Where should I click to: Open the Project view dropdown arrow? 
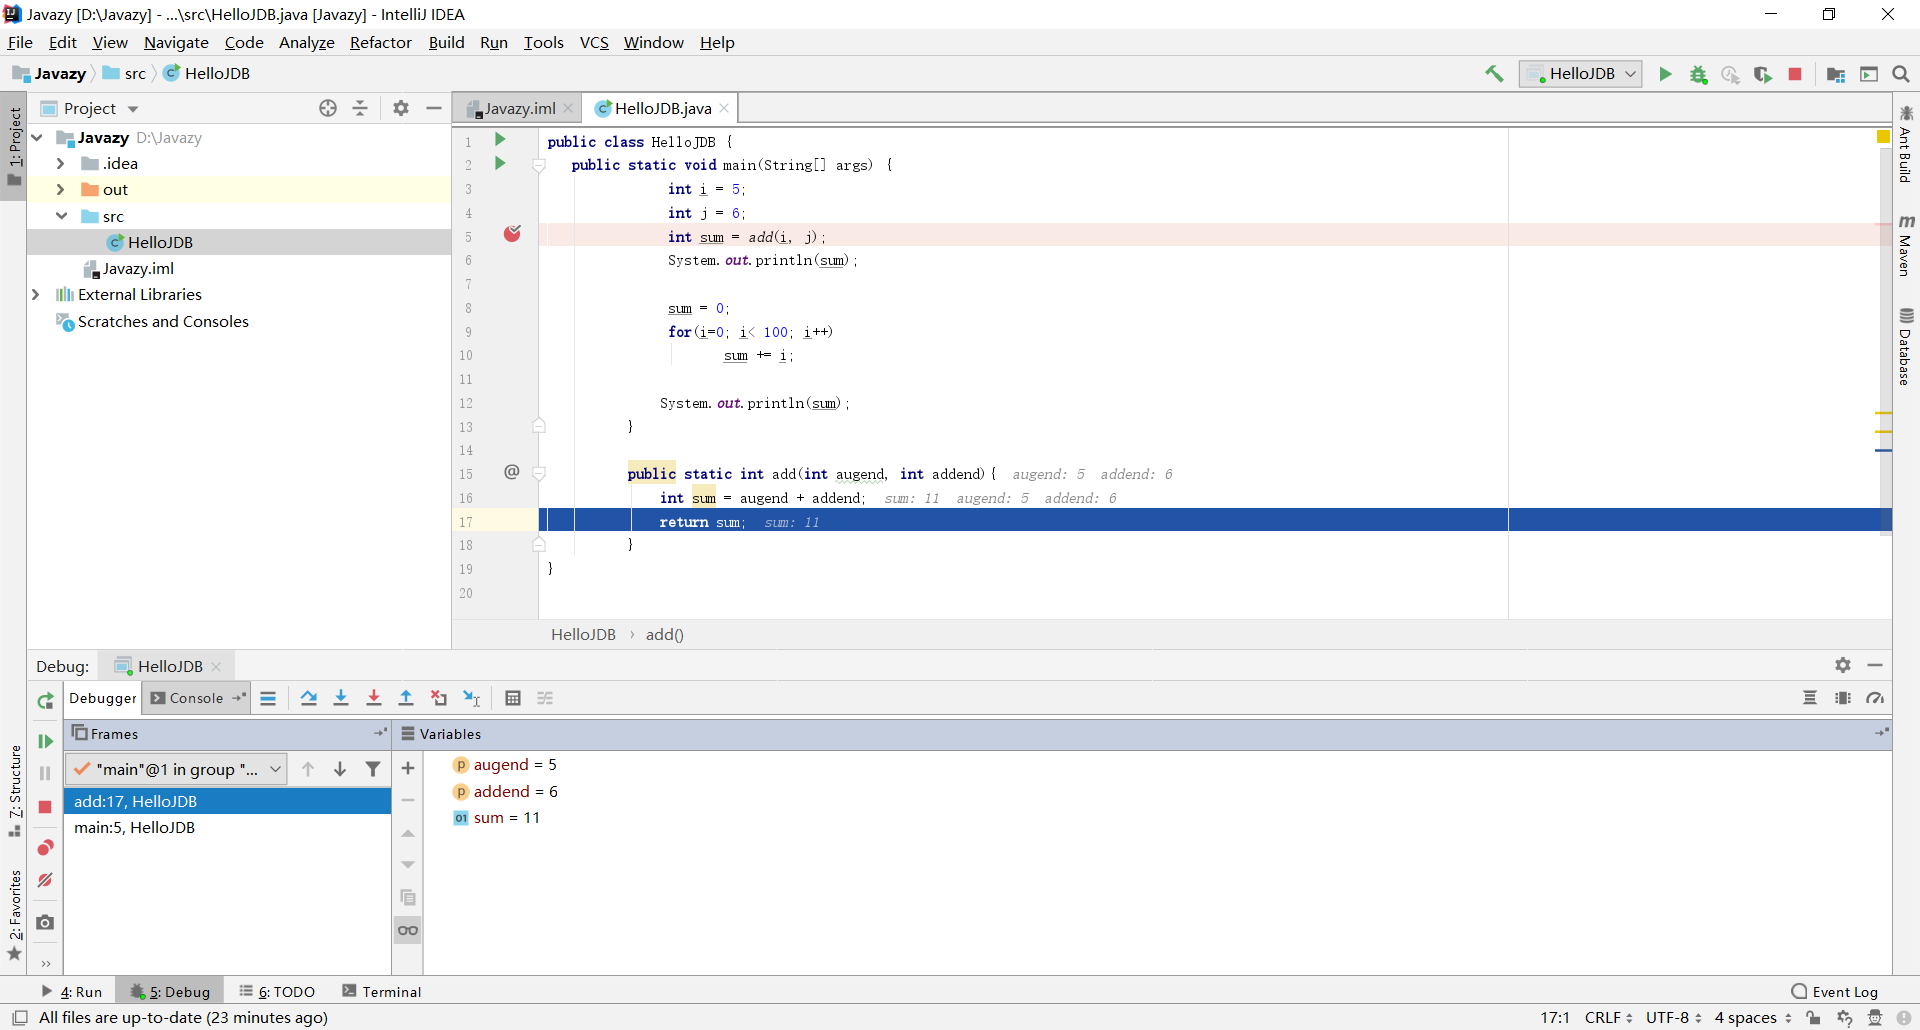pyautogui.click(x=133, y=109)
